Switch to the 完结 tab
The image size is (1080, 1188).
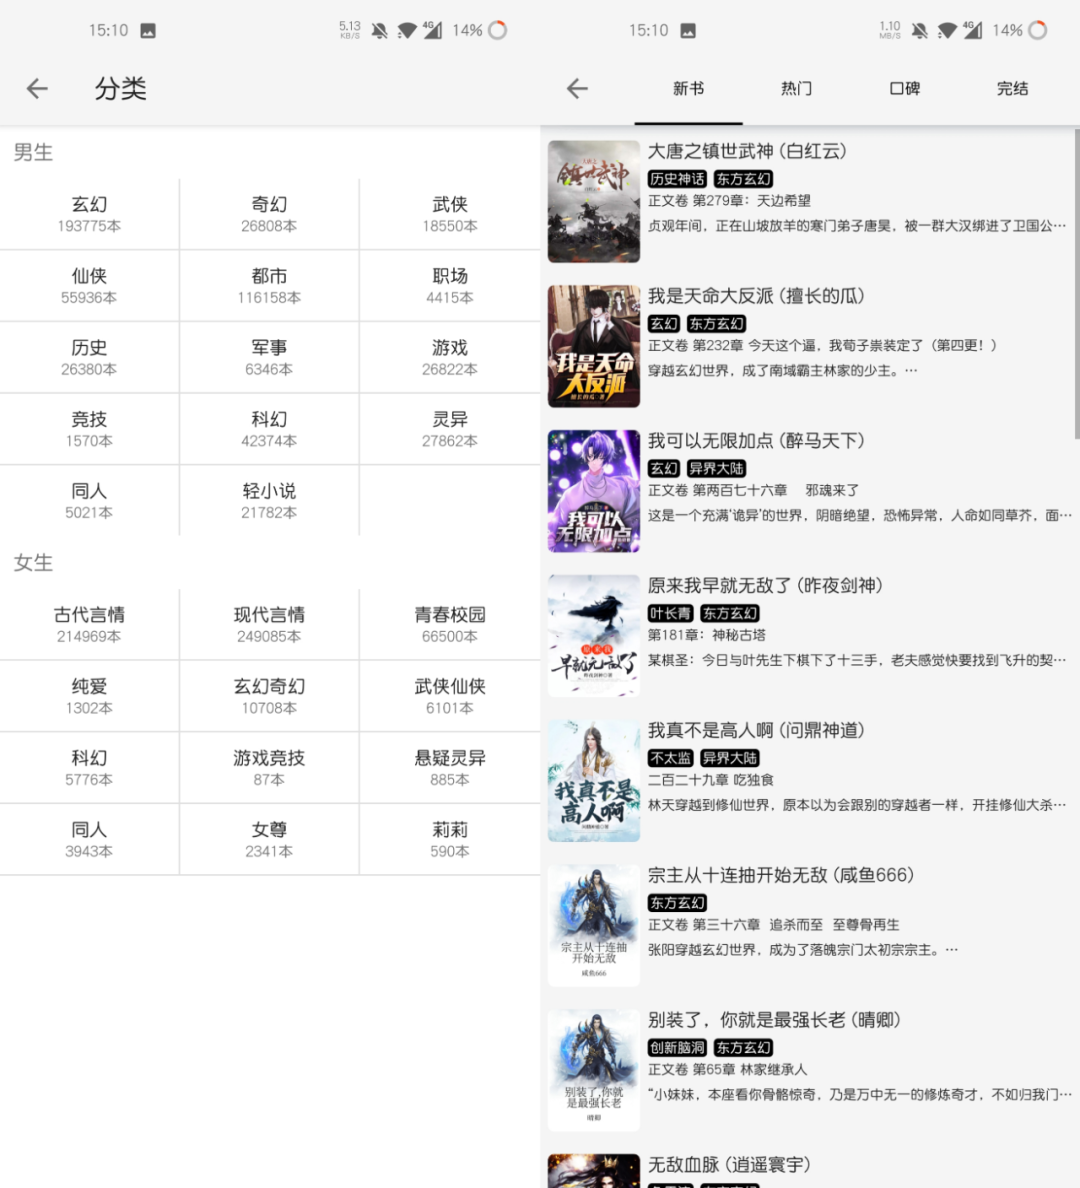[1013, 89]
